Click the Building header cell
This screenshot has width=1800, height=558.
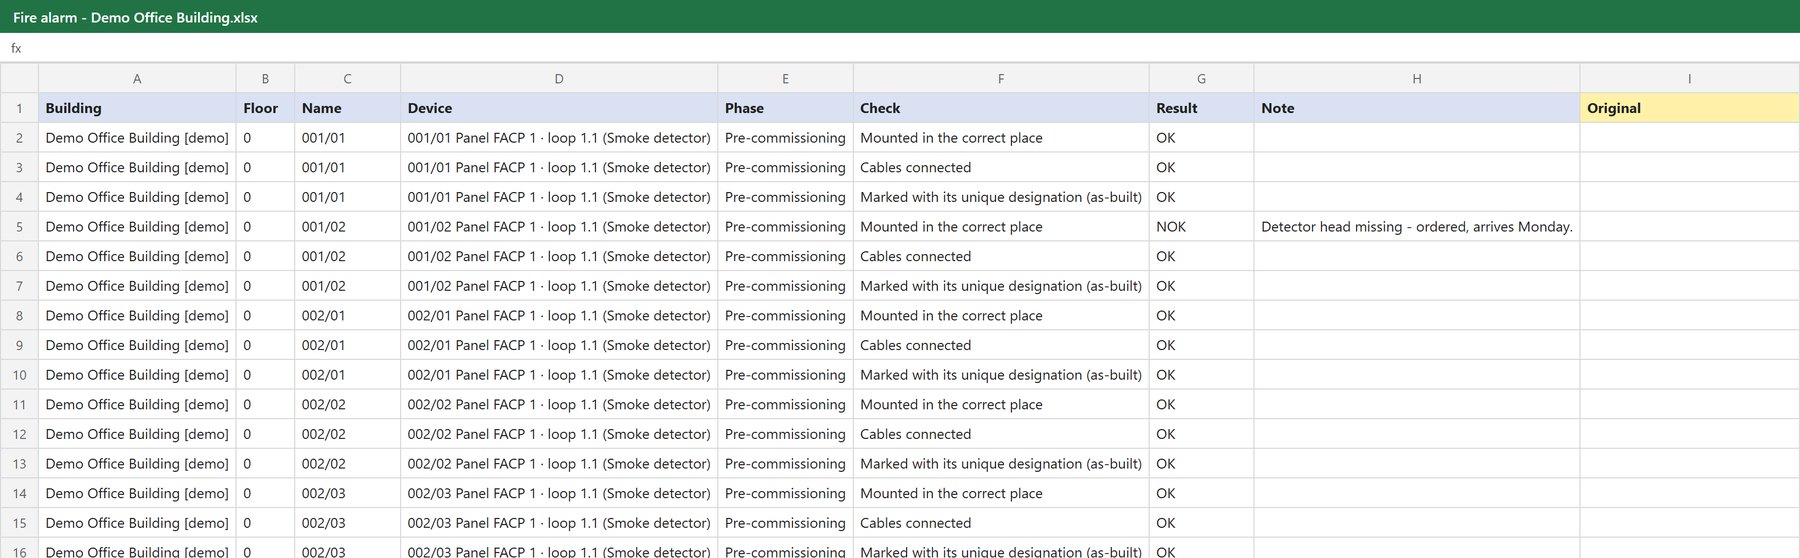pyautogui.click(x=137, y=108)
